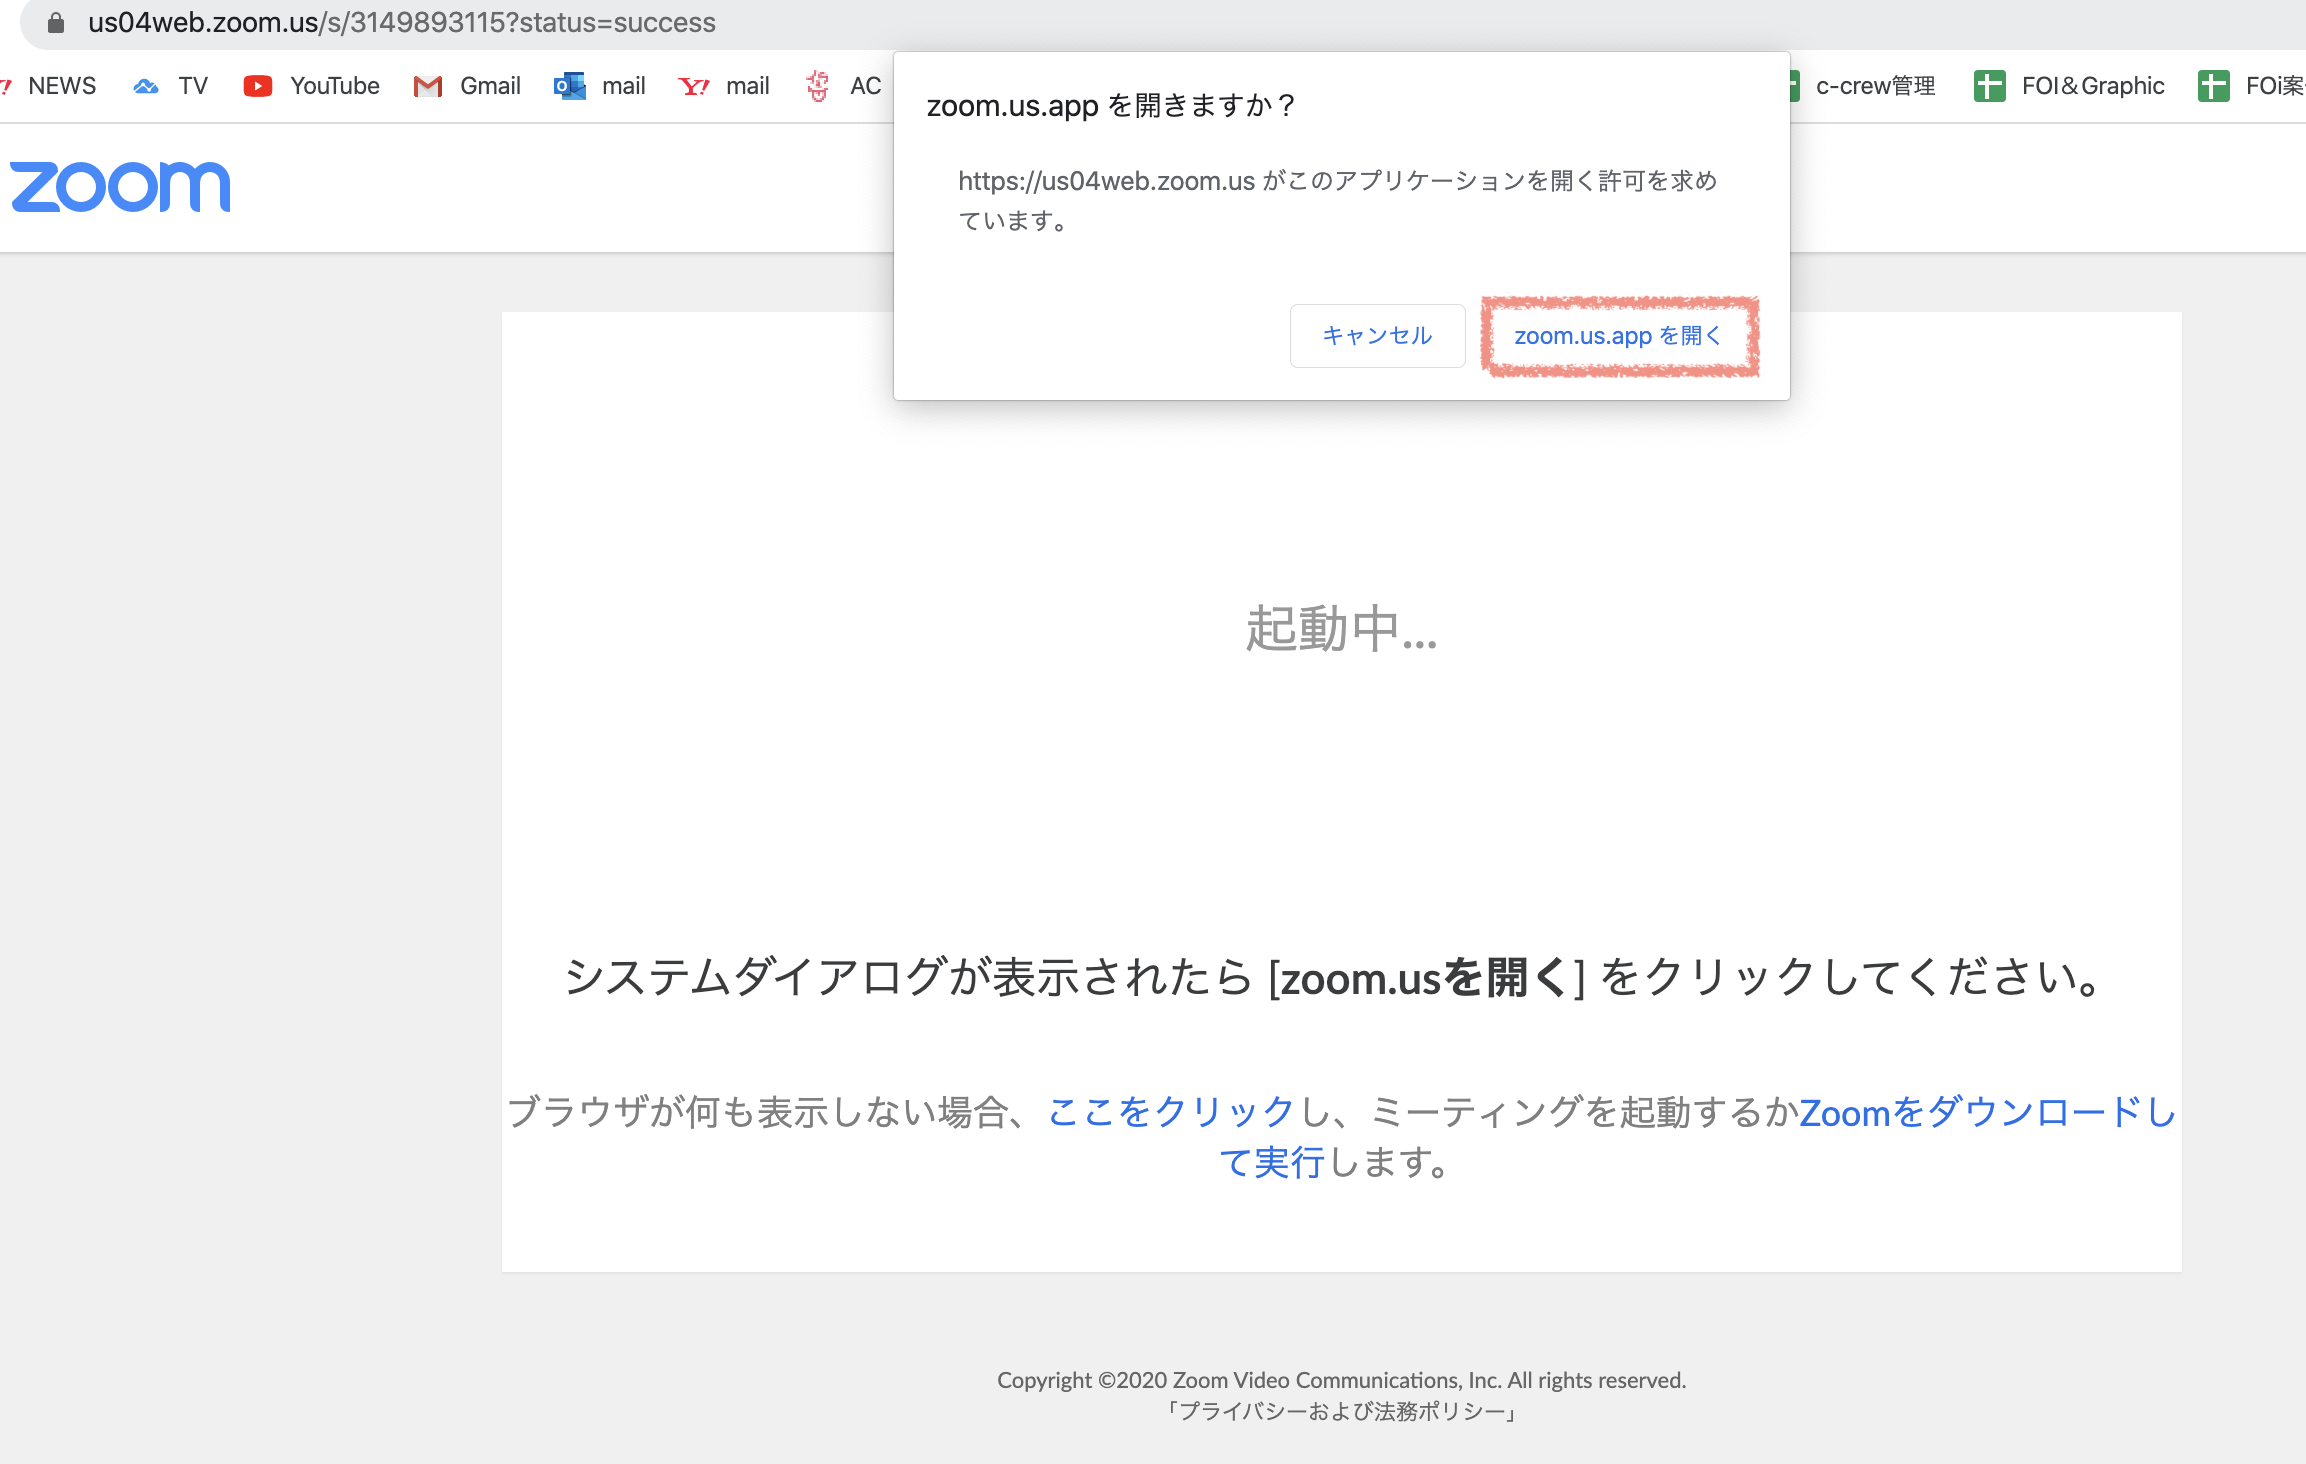Viewport: 2306px width, 1464px height.
Task: Open the AC bookmark label
Action: click(x=866, y=86)
